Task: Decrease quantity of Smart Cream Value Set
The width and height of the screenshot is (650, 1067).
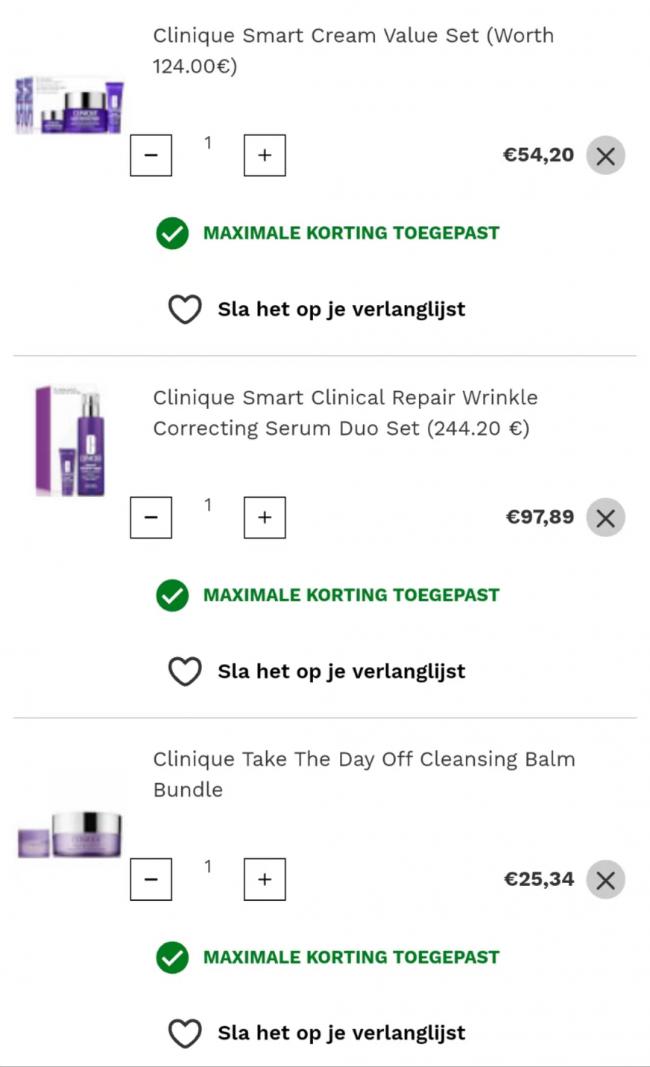Action: coord(151,156)
